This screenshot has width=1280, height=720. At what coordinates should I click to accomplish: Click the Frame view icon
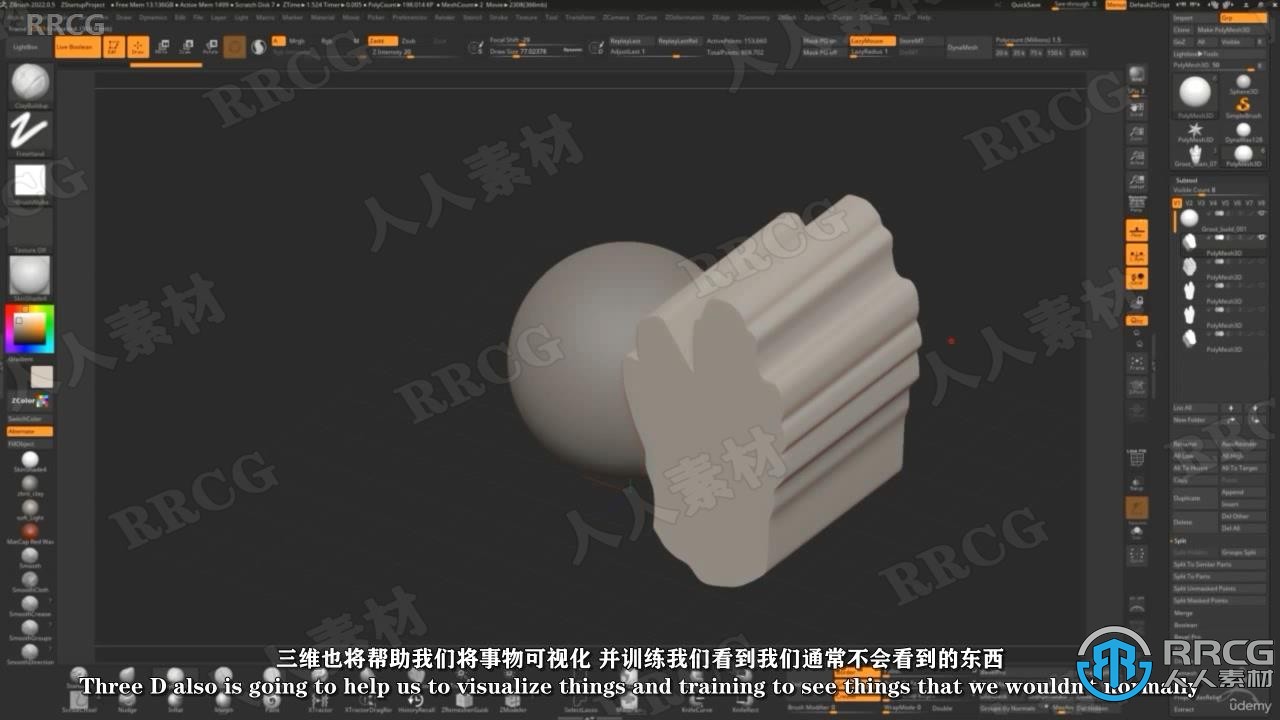pos(1136,363)
